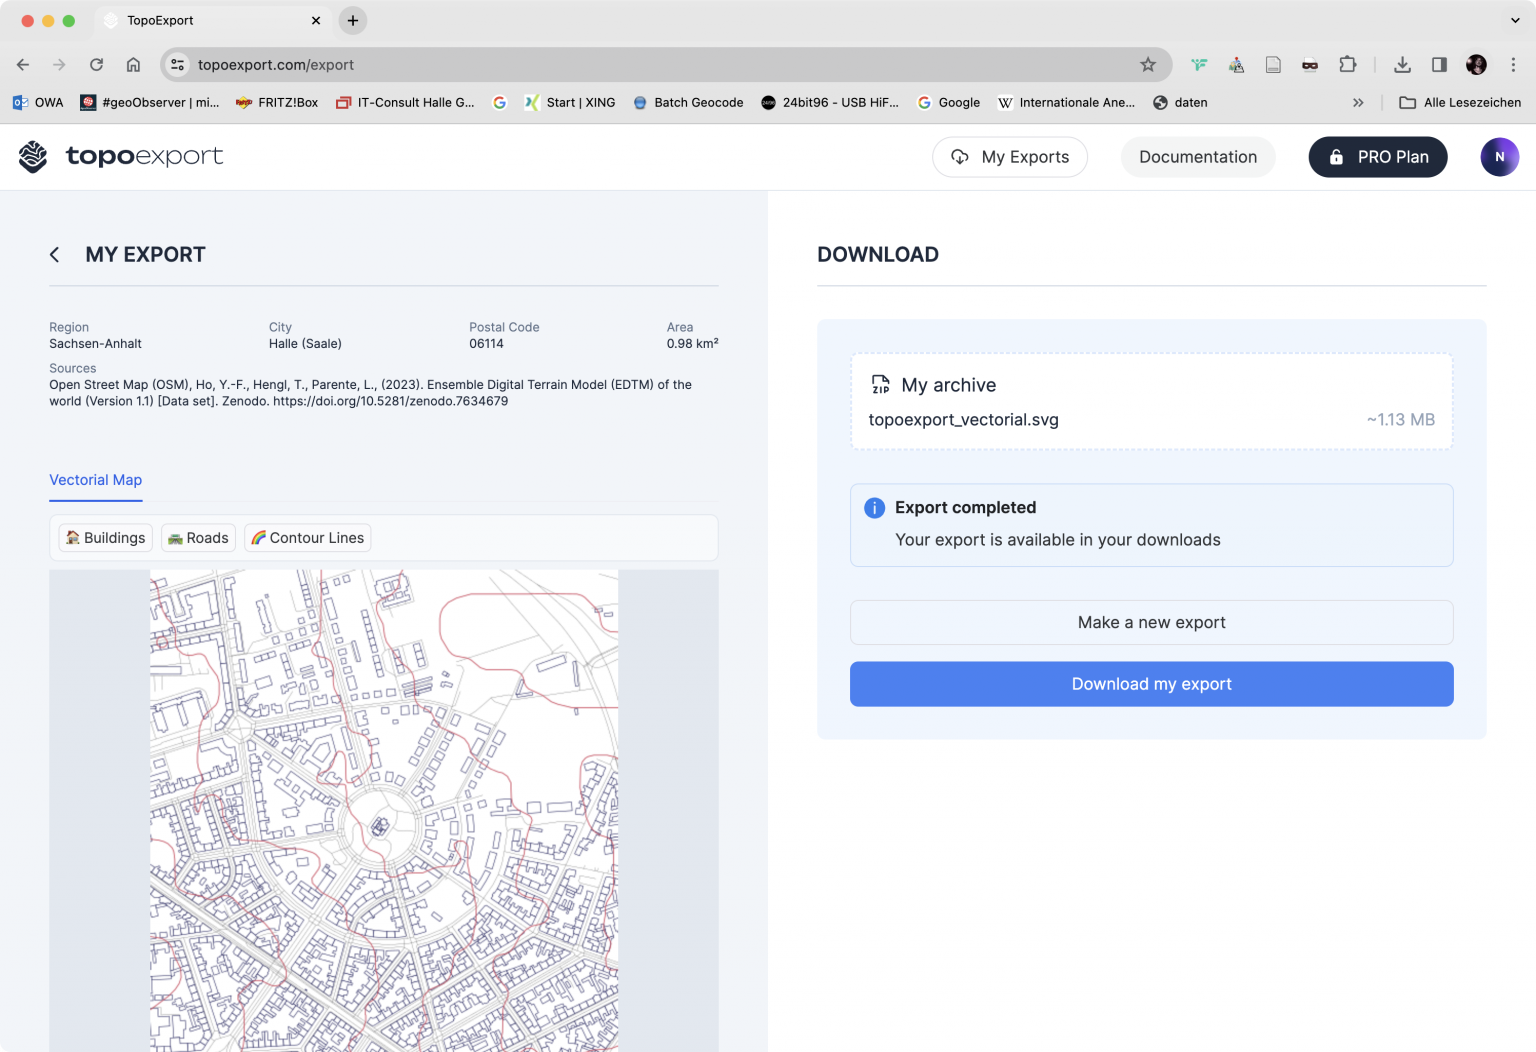Click the user avatar circle top right
Screen dimensions: 1536x1052
tap(1499, 157)
